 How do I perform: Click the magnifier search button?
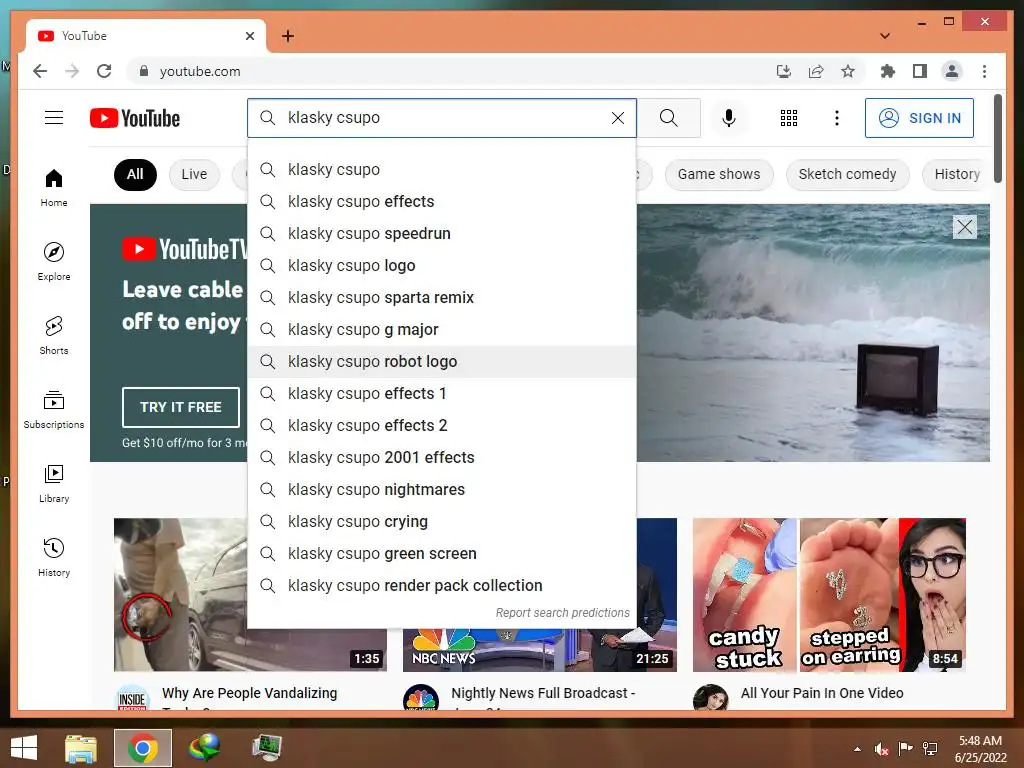pos(668,118)
